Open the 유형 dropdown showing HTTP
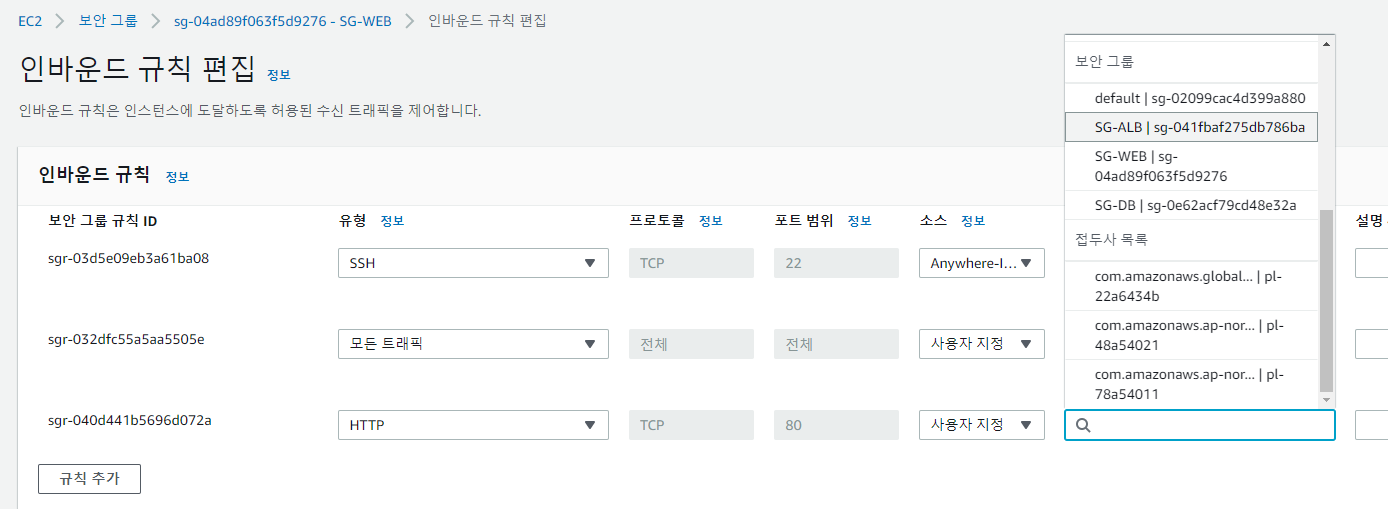This screenshot has height=509, width=1388. coord(473,425)
